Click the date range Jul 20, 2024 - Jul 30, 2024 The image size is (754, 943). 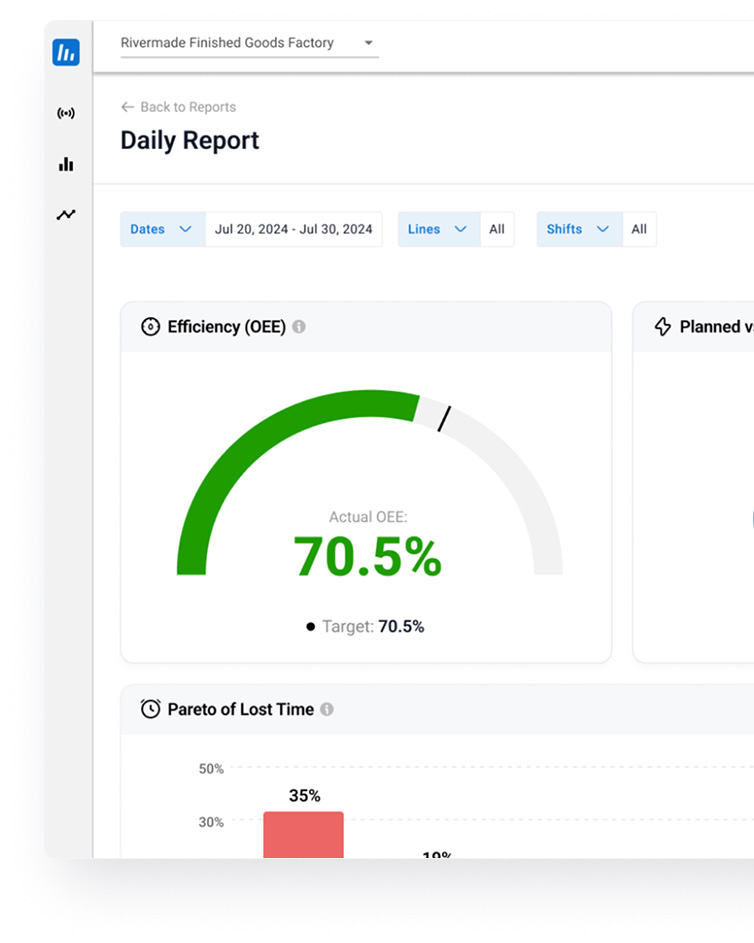(293, 229)
